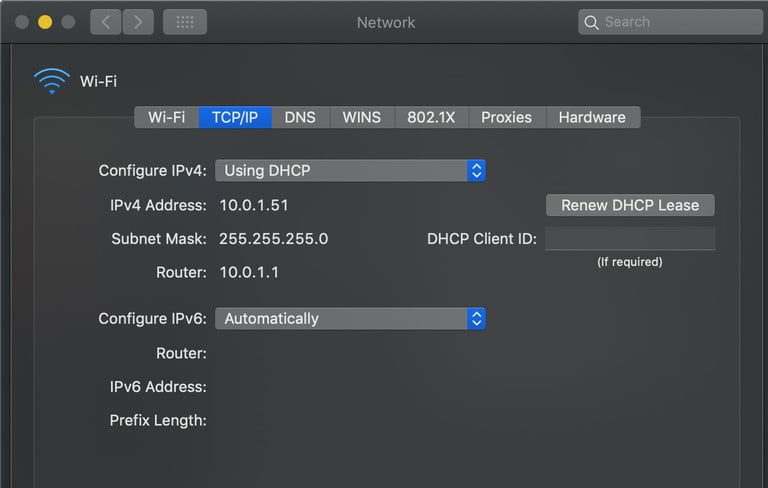Click in the DHCP Client ID field
The height and width of the screenshot is (488, 768).
630,239
